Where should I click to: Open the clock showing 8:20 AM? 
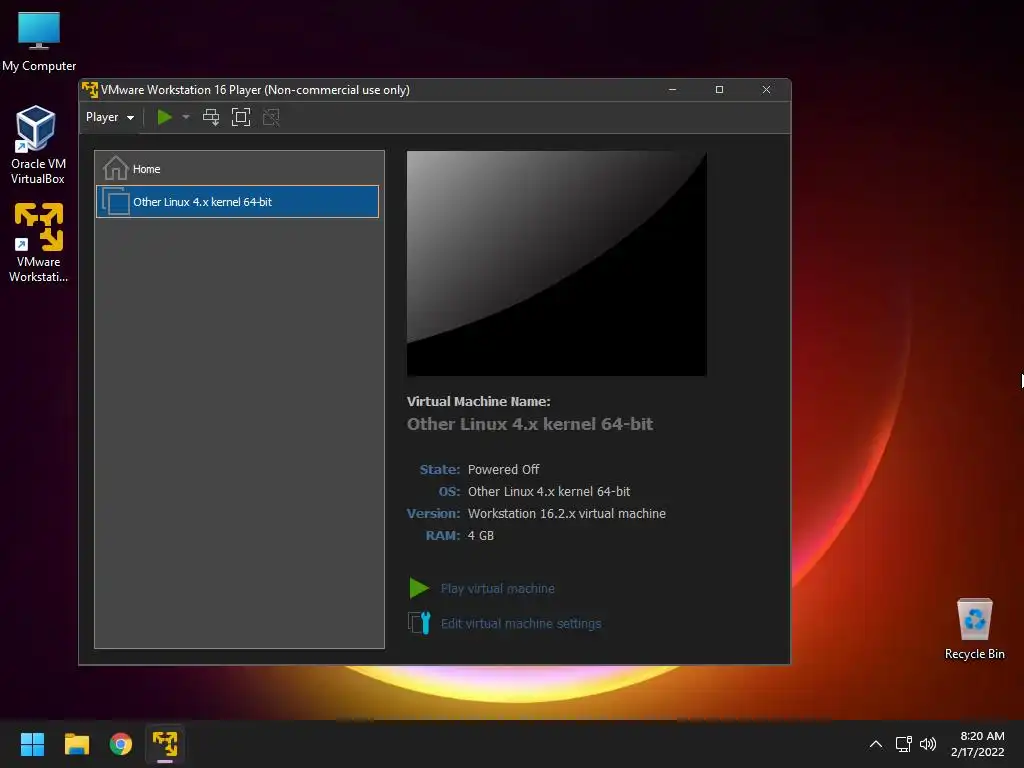coord(978,744)
